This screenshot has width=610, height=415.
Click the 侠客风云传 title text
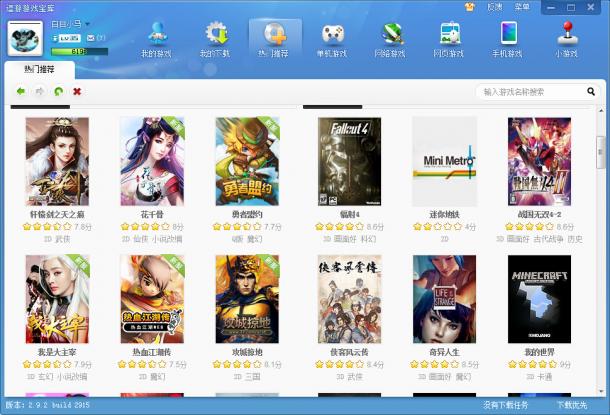(x=349, y=352)
